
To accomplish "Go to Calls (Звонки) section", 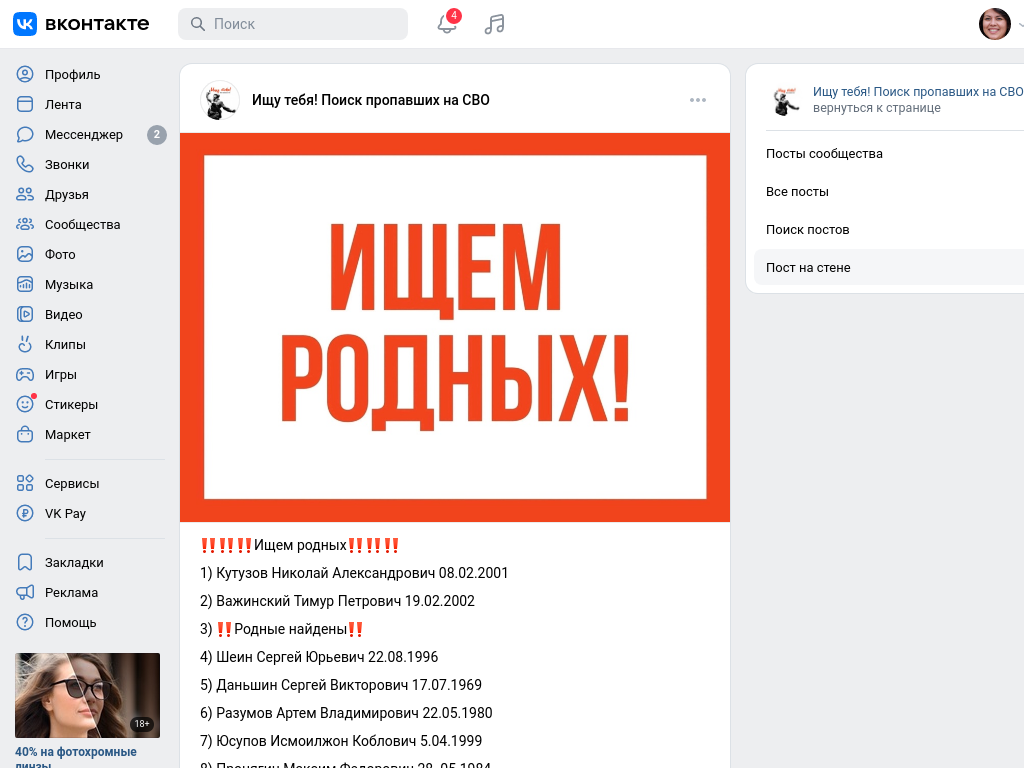I will coord(66,164).
